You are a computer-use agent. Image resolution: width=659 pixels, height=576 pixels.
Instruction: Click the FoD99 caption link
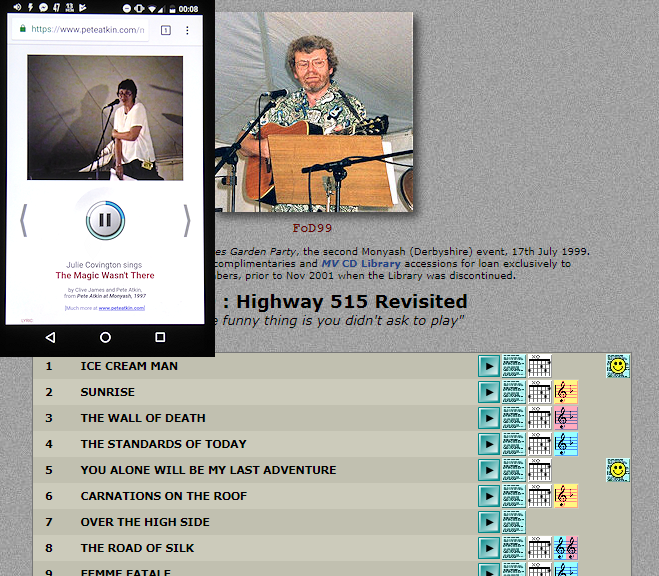coord(312,229)
